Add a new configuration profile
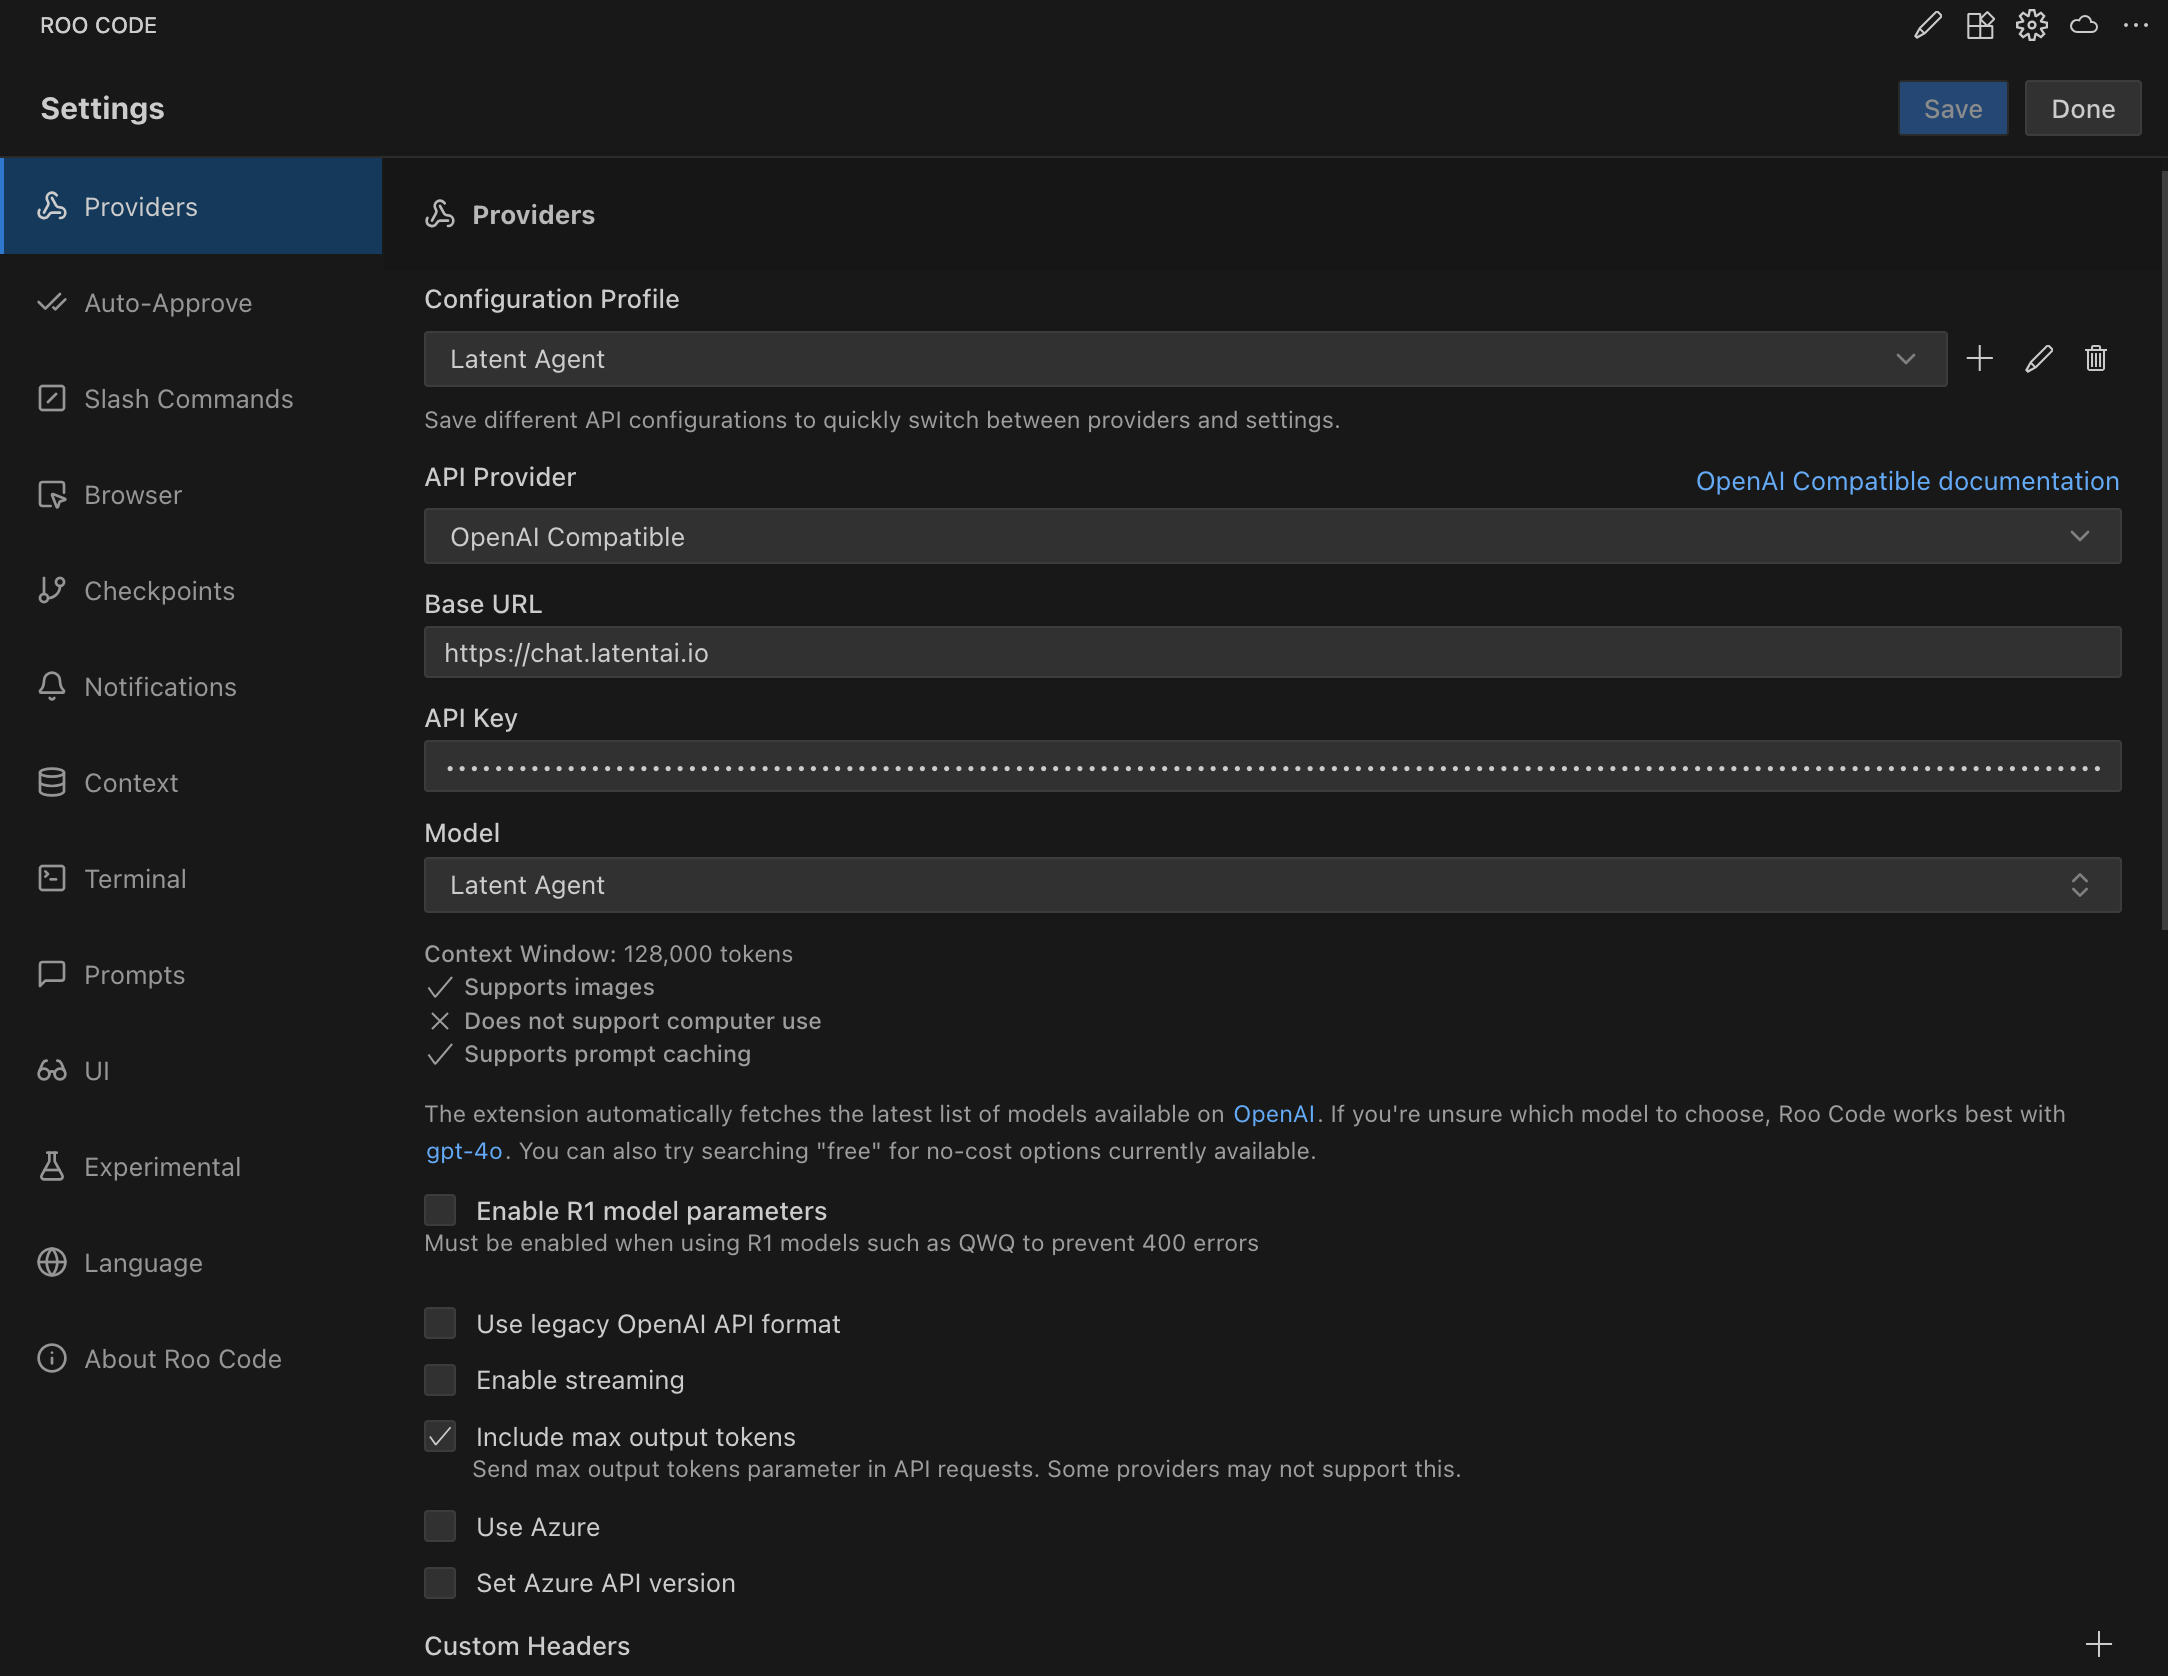2168x1676 pixels. tap(1980, 358)
